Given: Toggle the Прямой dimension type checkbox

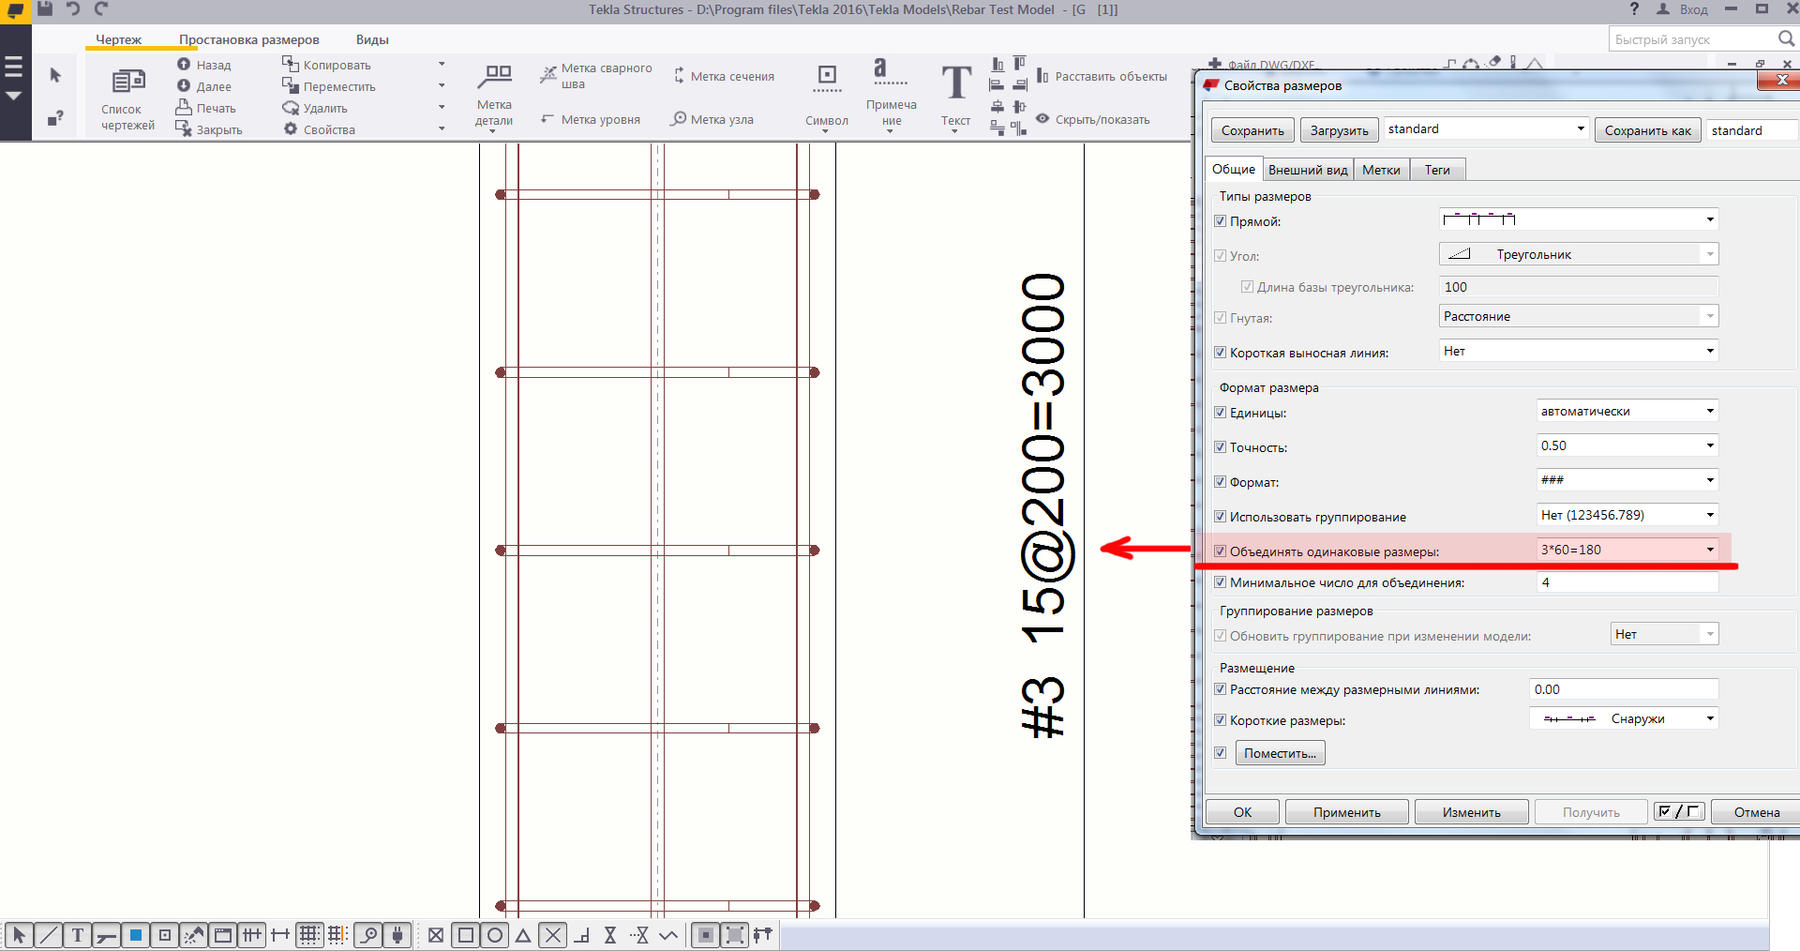Looking at the screenshot, I should tap(1220, 221).
